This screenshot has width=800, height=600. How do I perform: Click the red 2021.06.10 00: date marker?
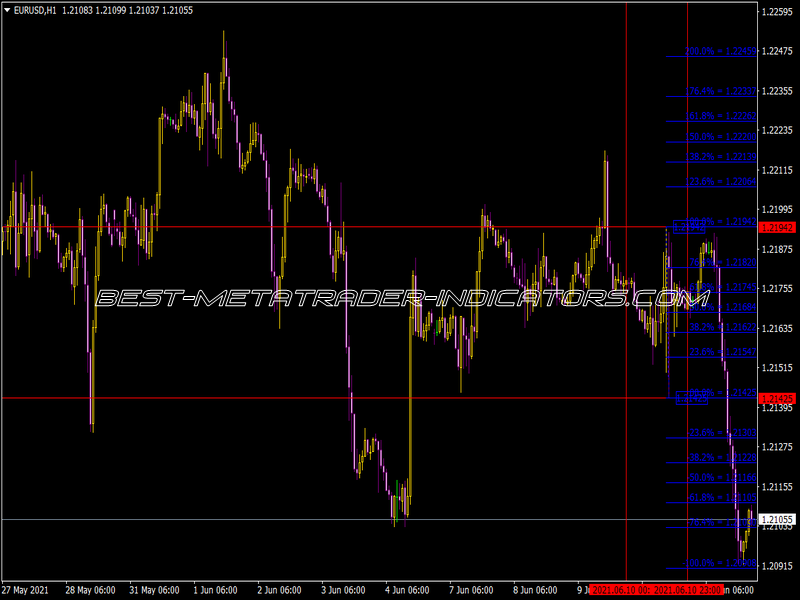point(621,590)
